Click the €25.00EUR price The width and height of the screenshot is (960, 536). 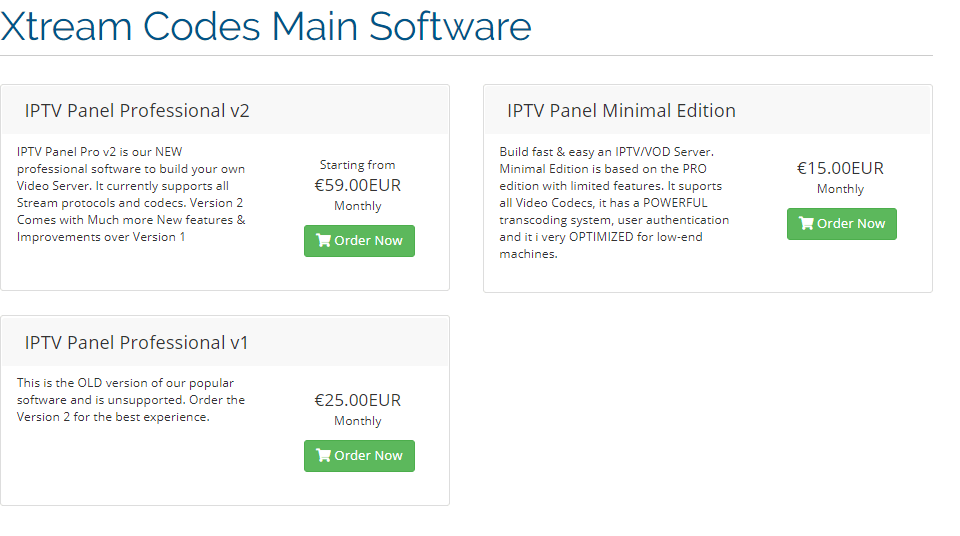tap(358, 400)
